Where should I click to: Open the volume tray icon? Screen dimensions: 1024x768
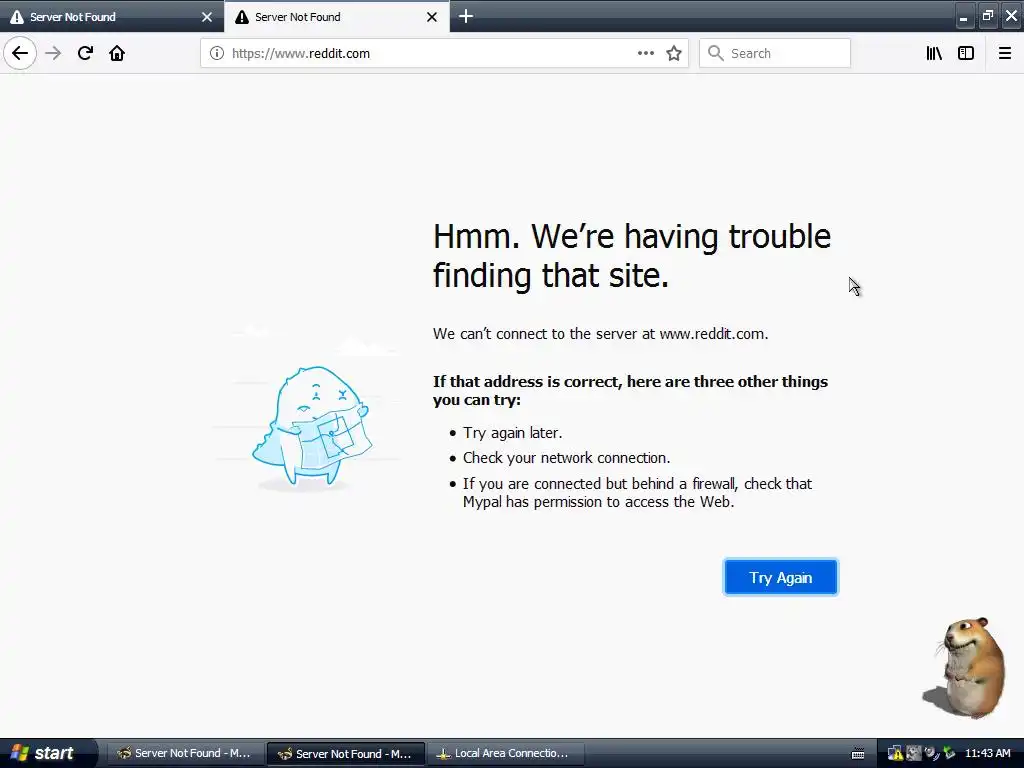(x=931, y=754)
